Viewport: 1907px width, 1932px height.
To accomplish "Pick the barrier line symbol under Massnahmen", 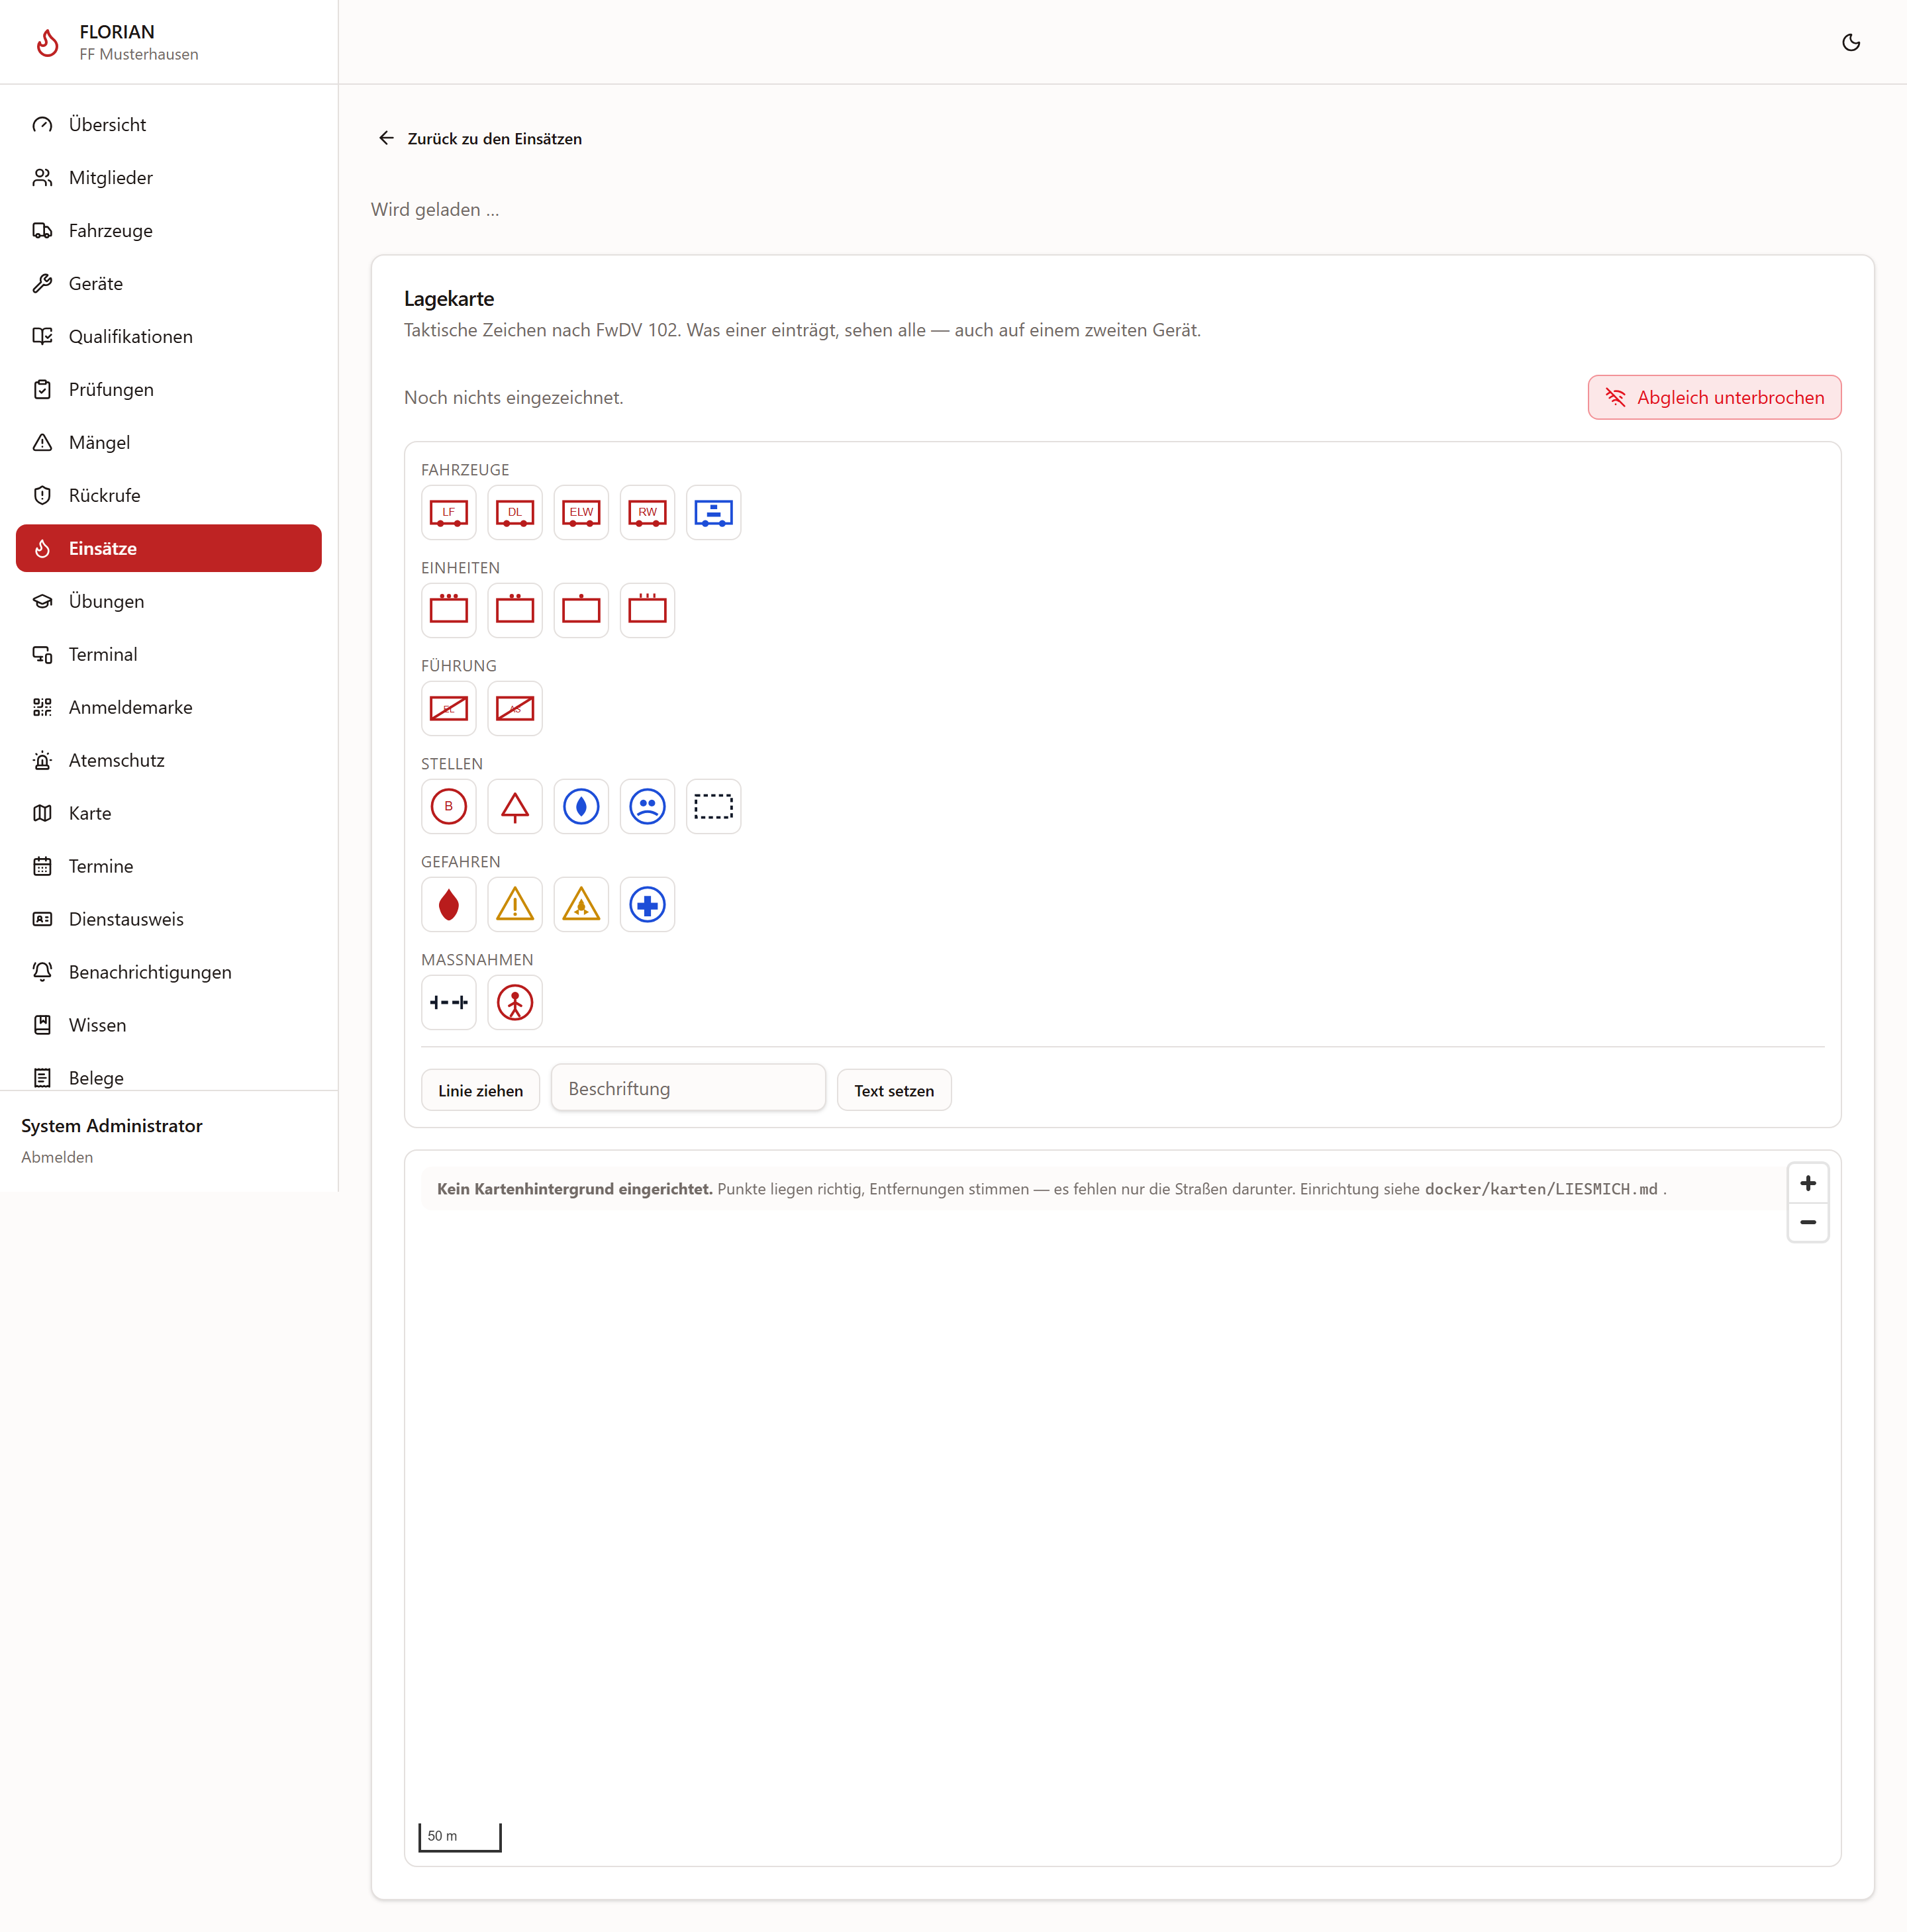I will coord(448,1003).
